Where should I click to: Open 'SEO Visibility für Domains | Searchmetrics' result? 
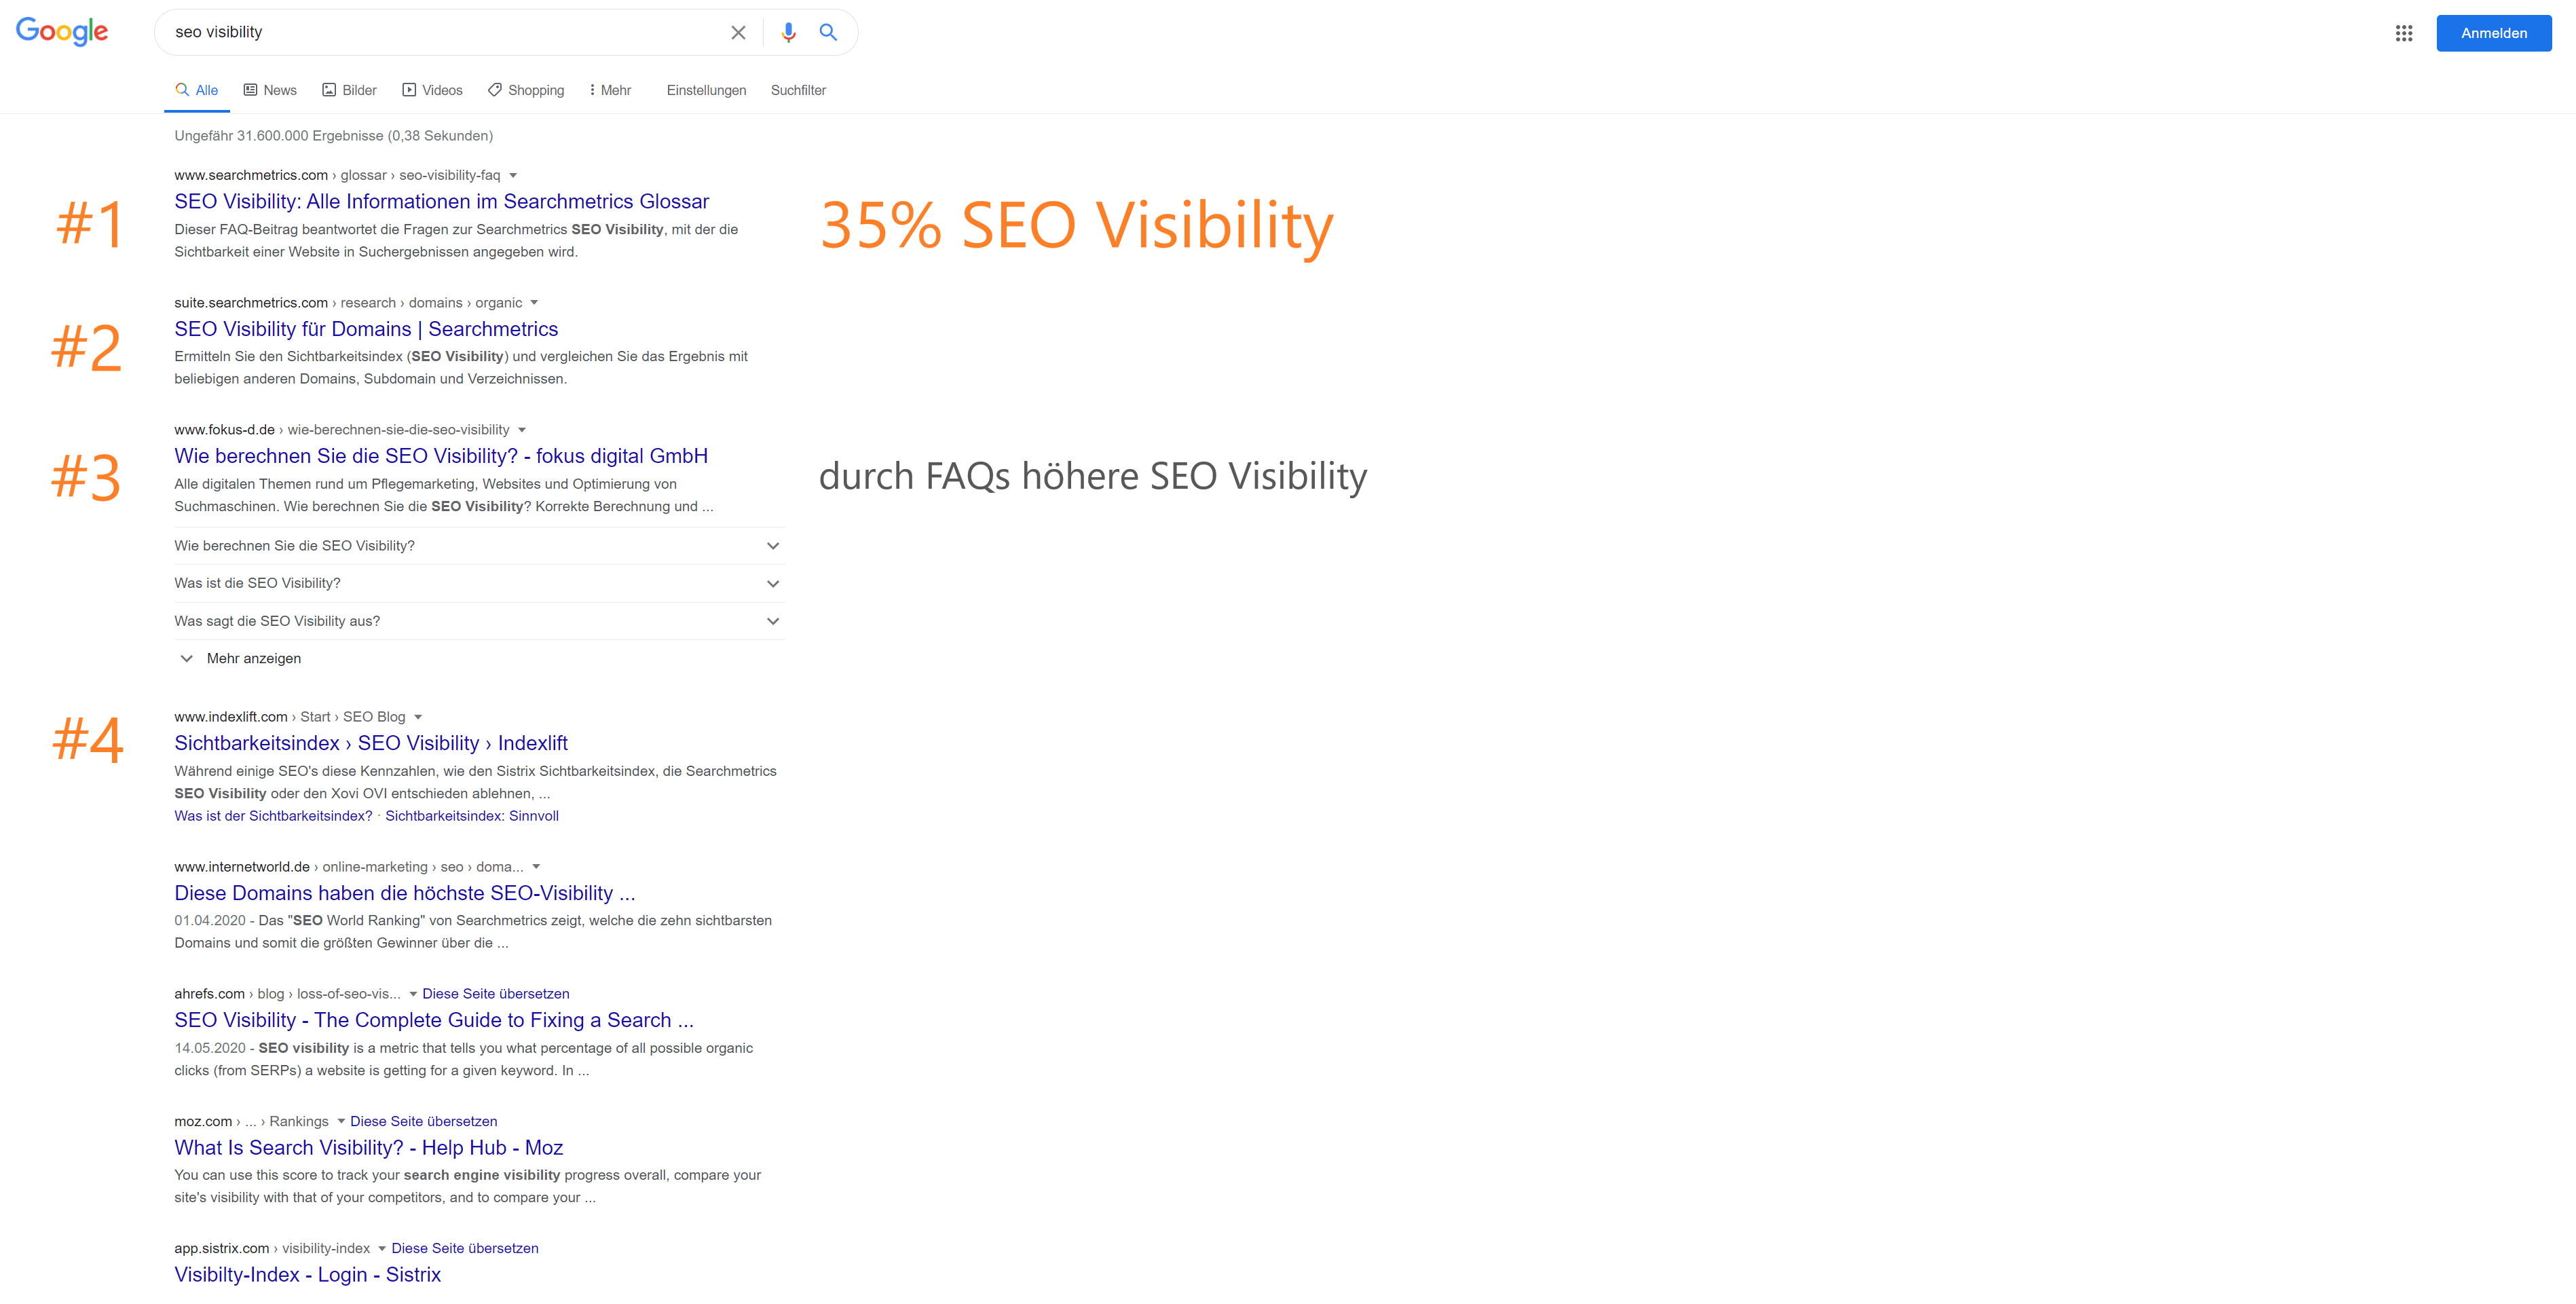click(x=366, y=329)
